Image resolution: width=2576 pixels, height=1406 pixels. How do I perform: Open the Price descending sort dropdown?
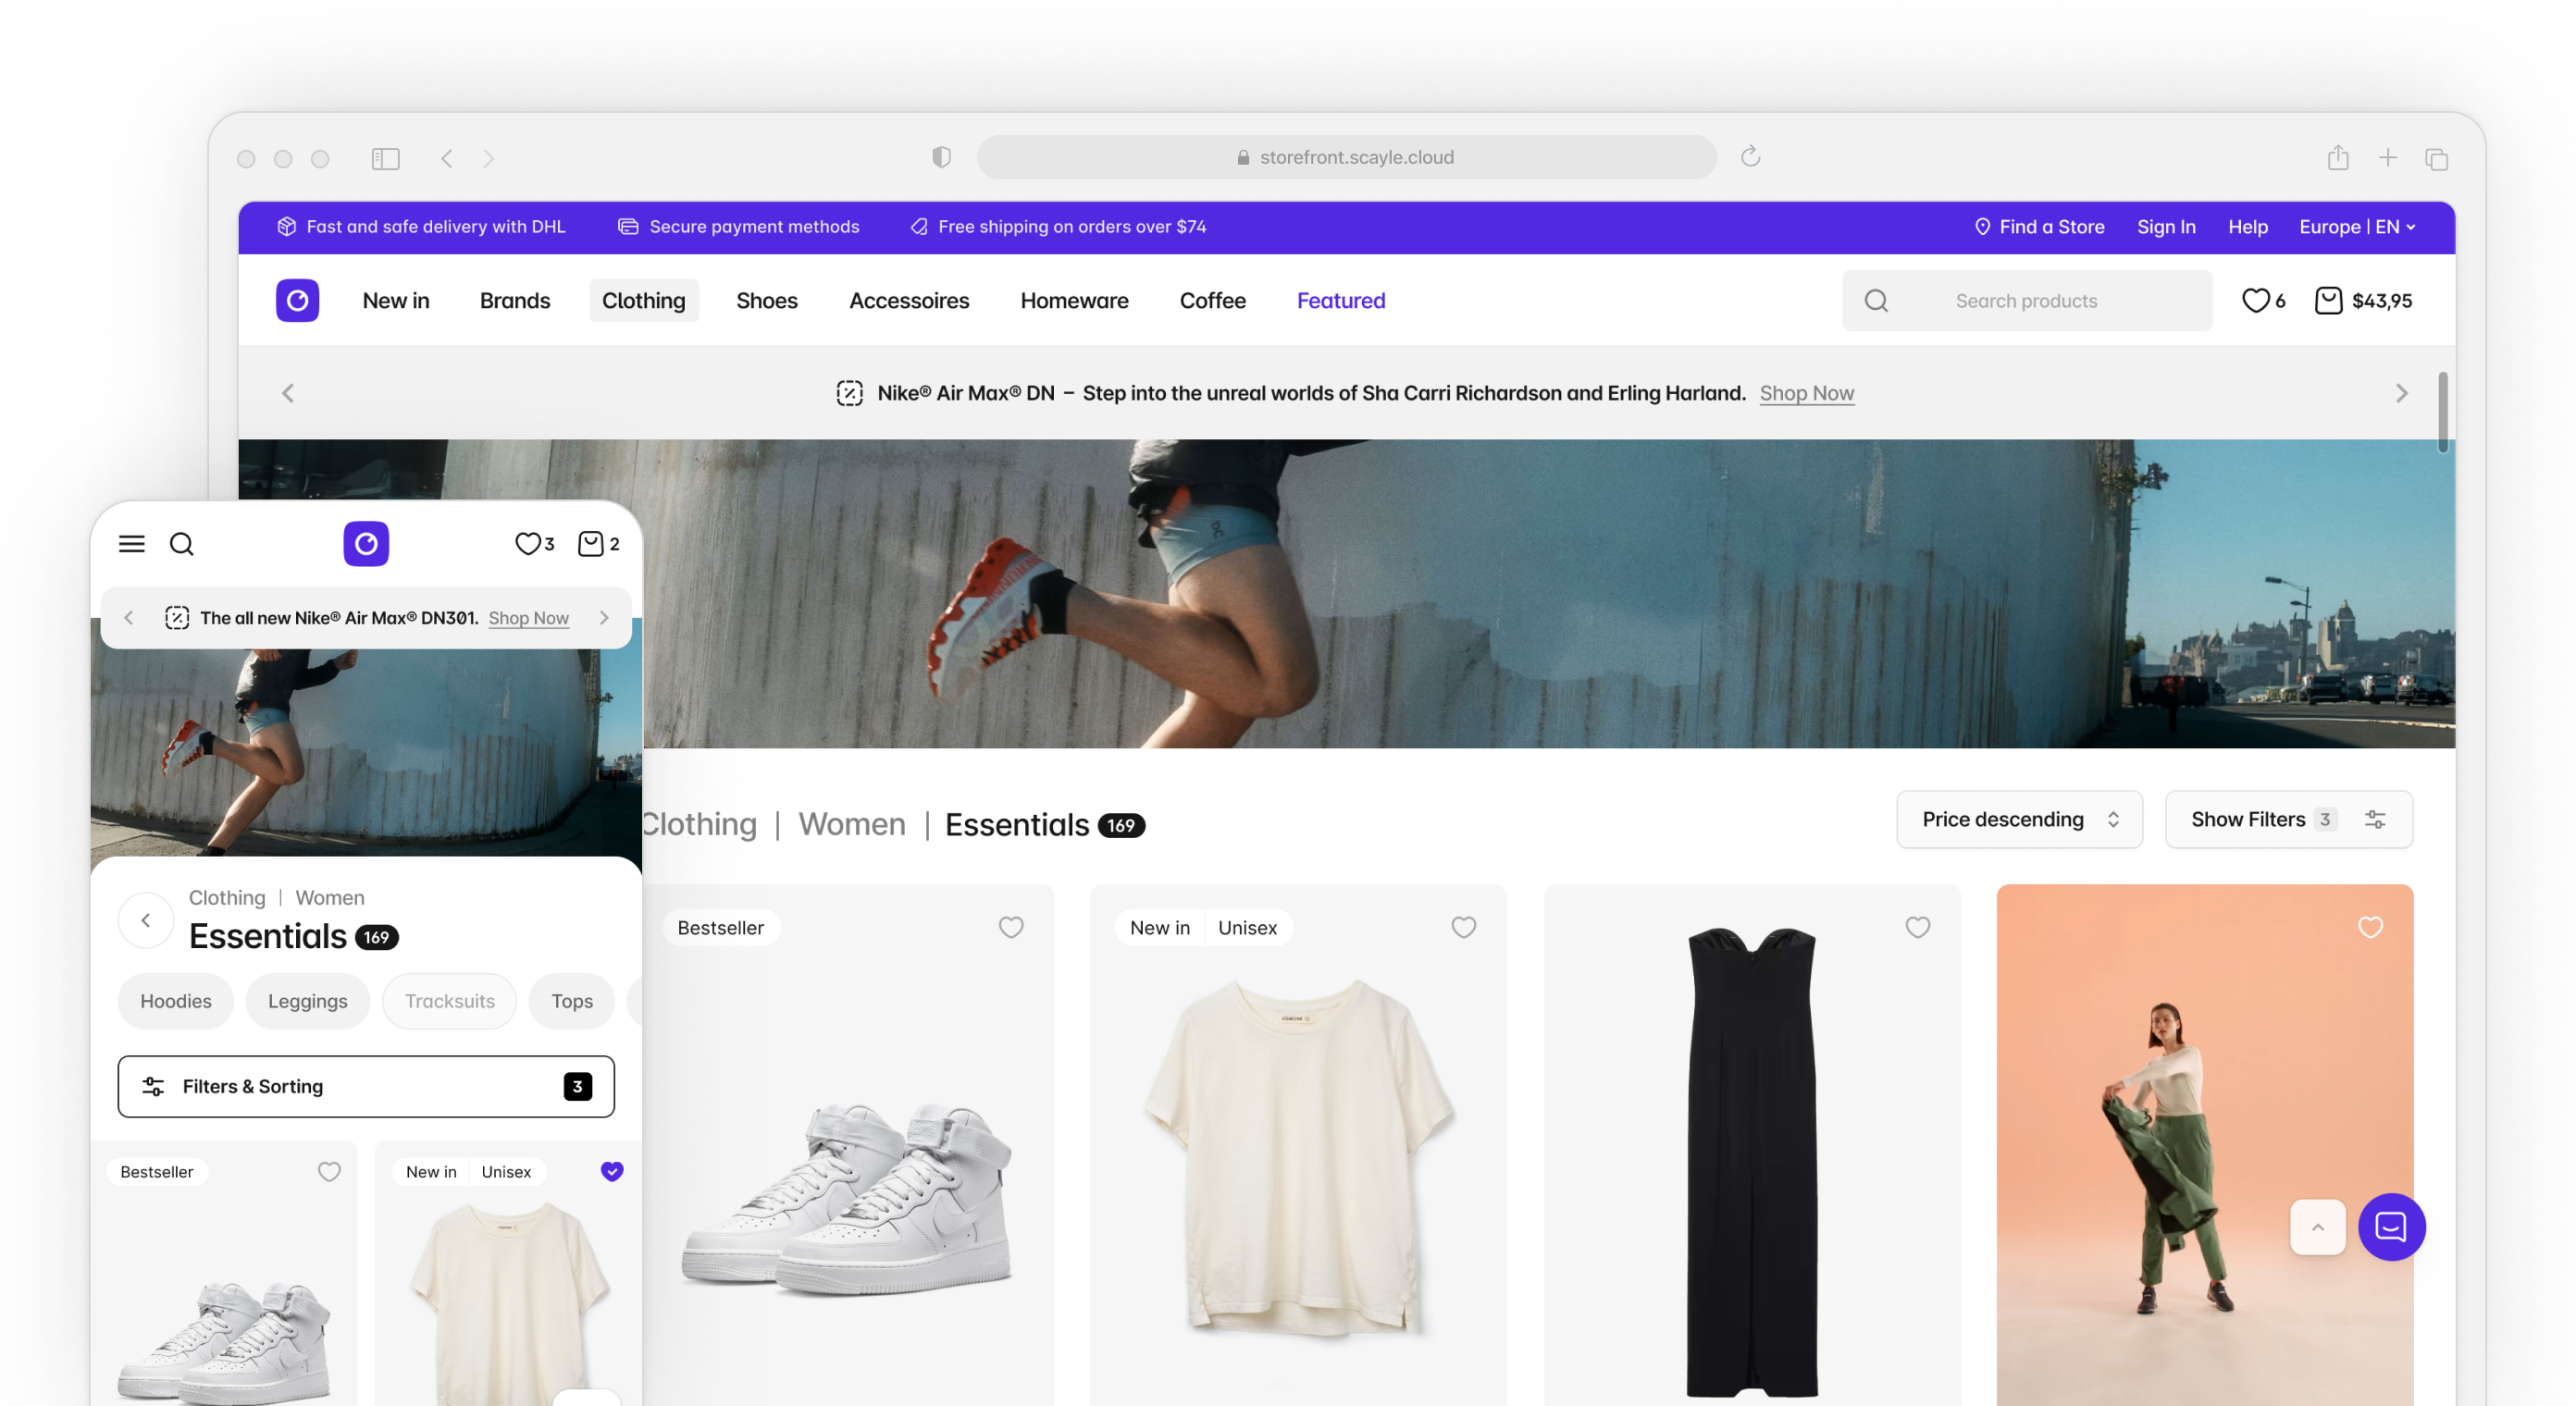pyautogui.click(x=2019, y=819)
